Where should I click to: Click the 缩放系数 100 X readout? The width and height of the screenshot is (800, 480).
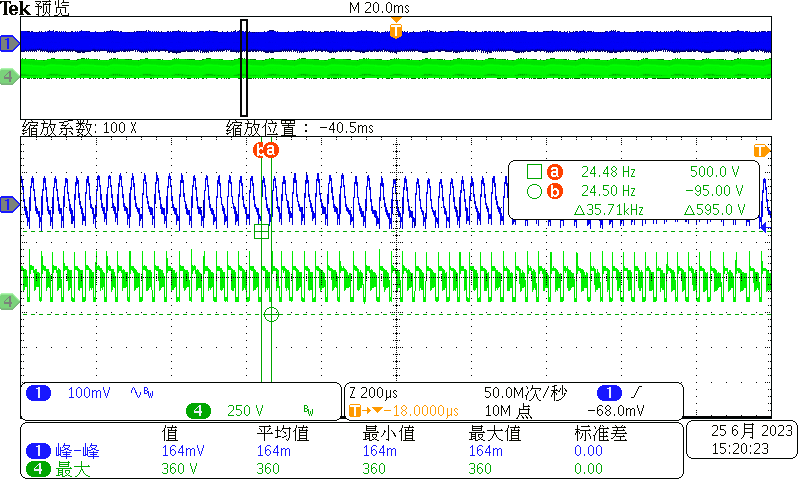point(79,128)
